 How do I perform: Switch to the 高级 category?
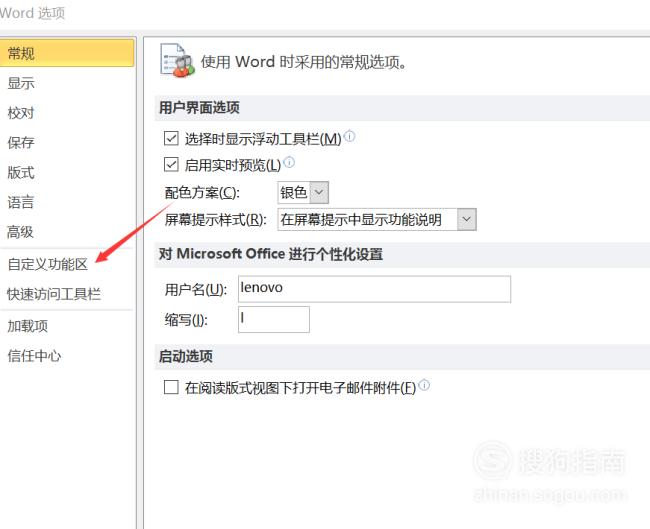(x=21, y=232)
